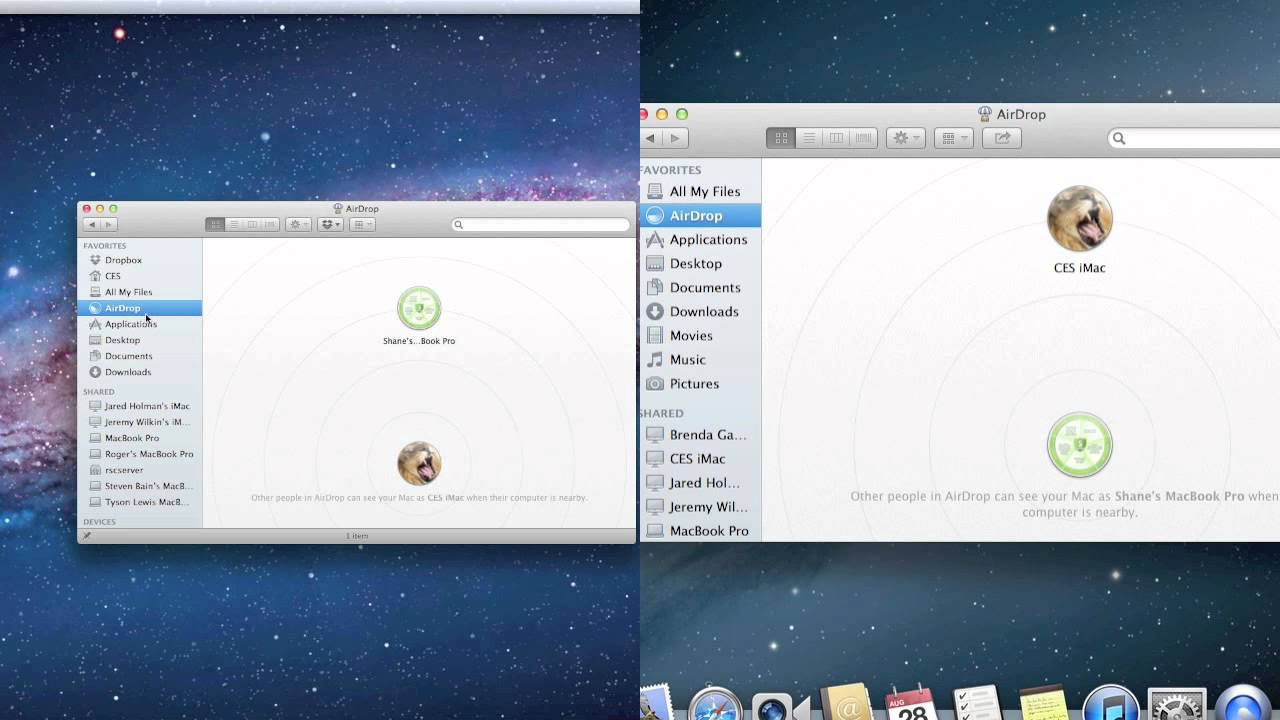
Task: Open the Action gear menu in left window
Action: pos(298,225)
